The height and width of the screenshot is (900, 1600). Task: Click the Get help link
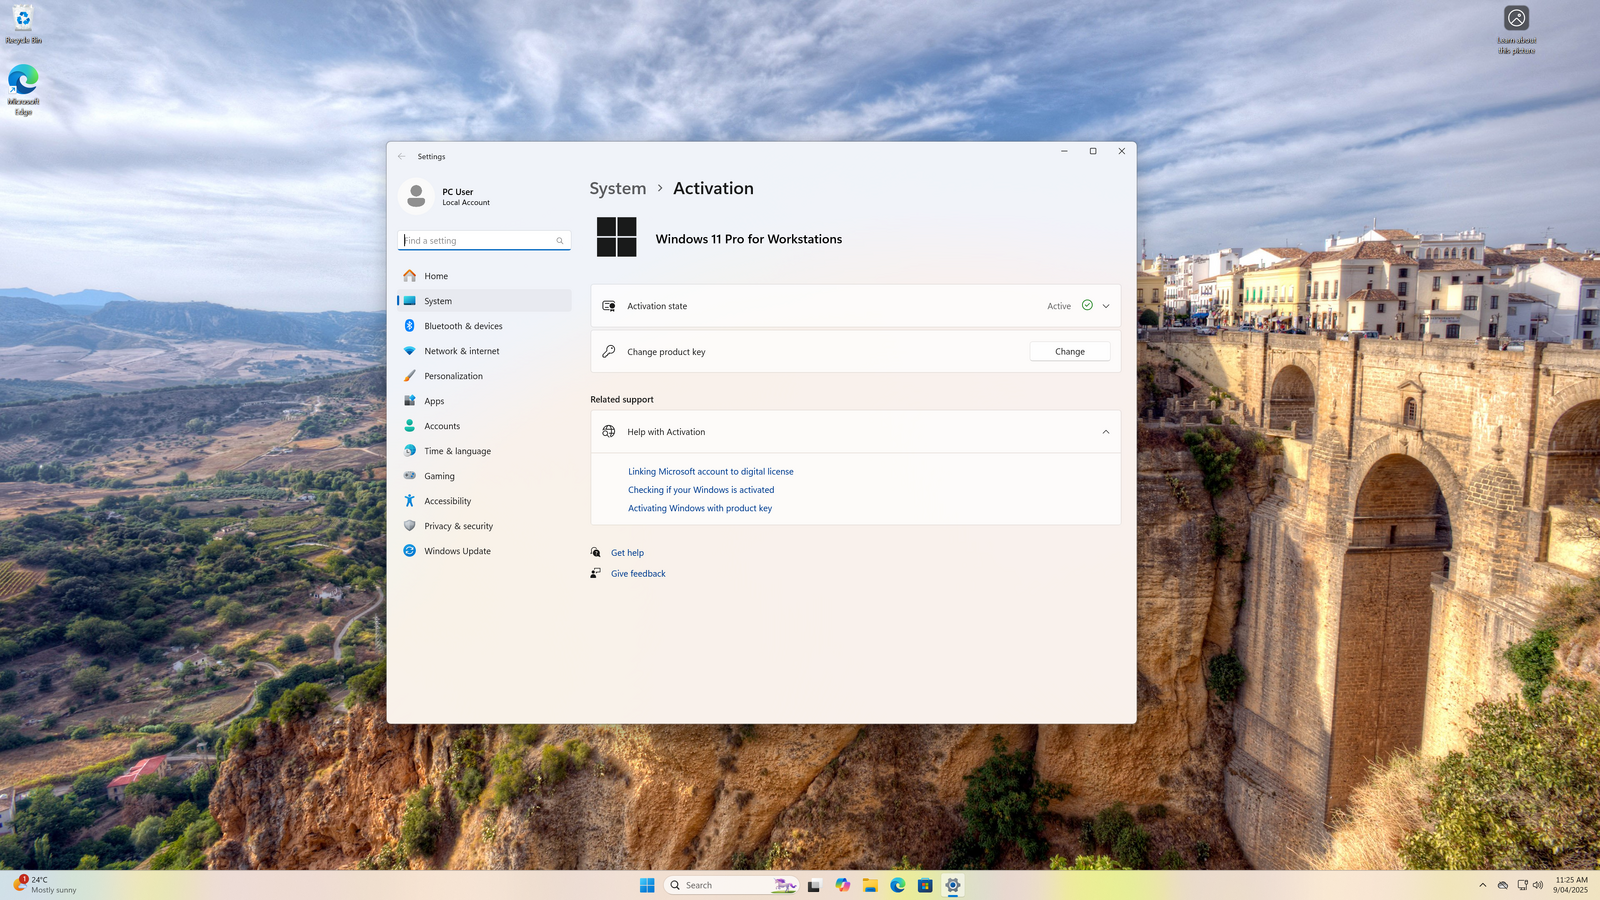point(627,553)
